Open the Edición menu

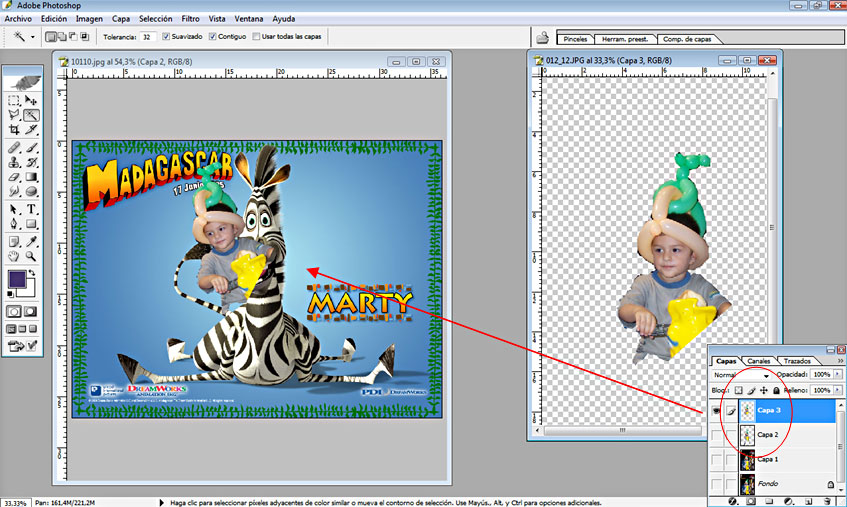(54, 19)
